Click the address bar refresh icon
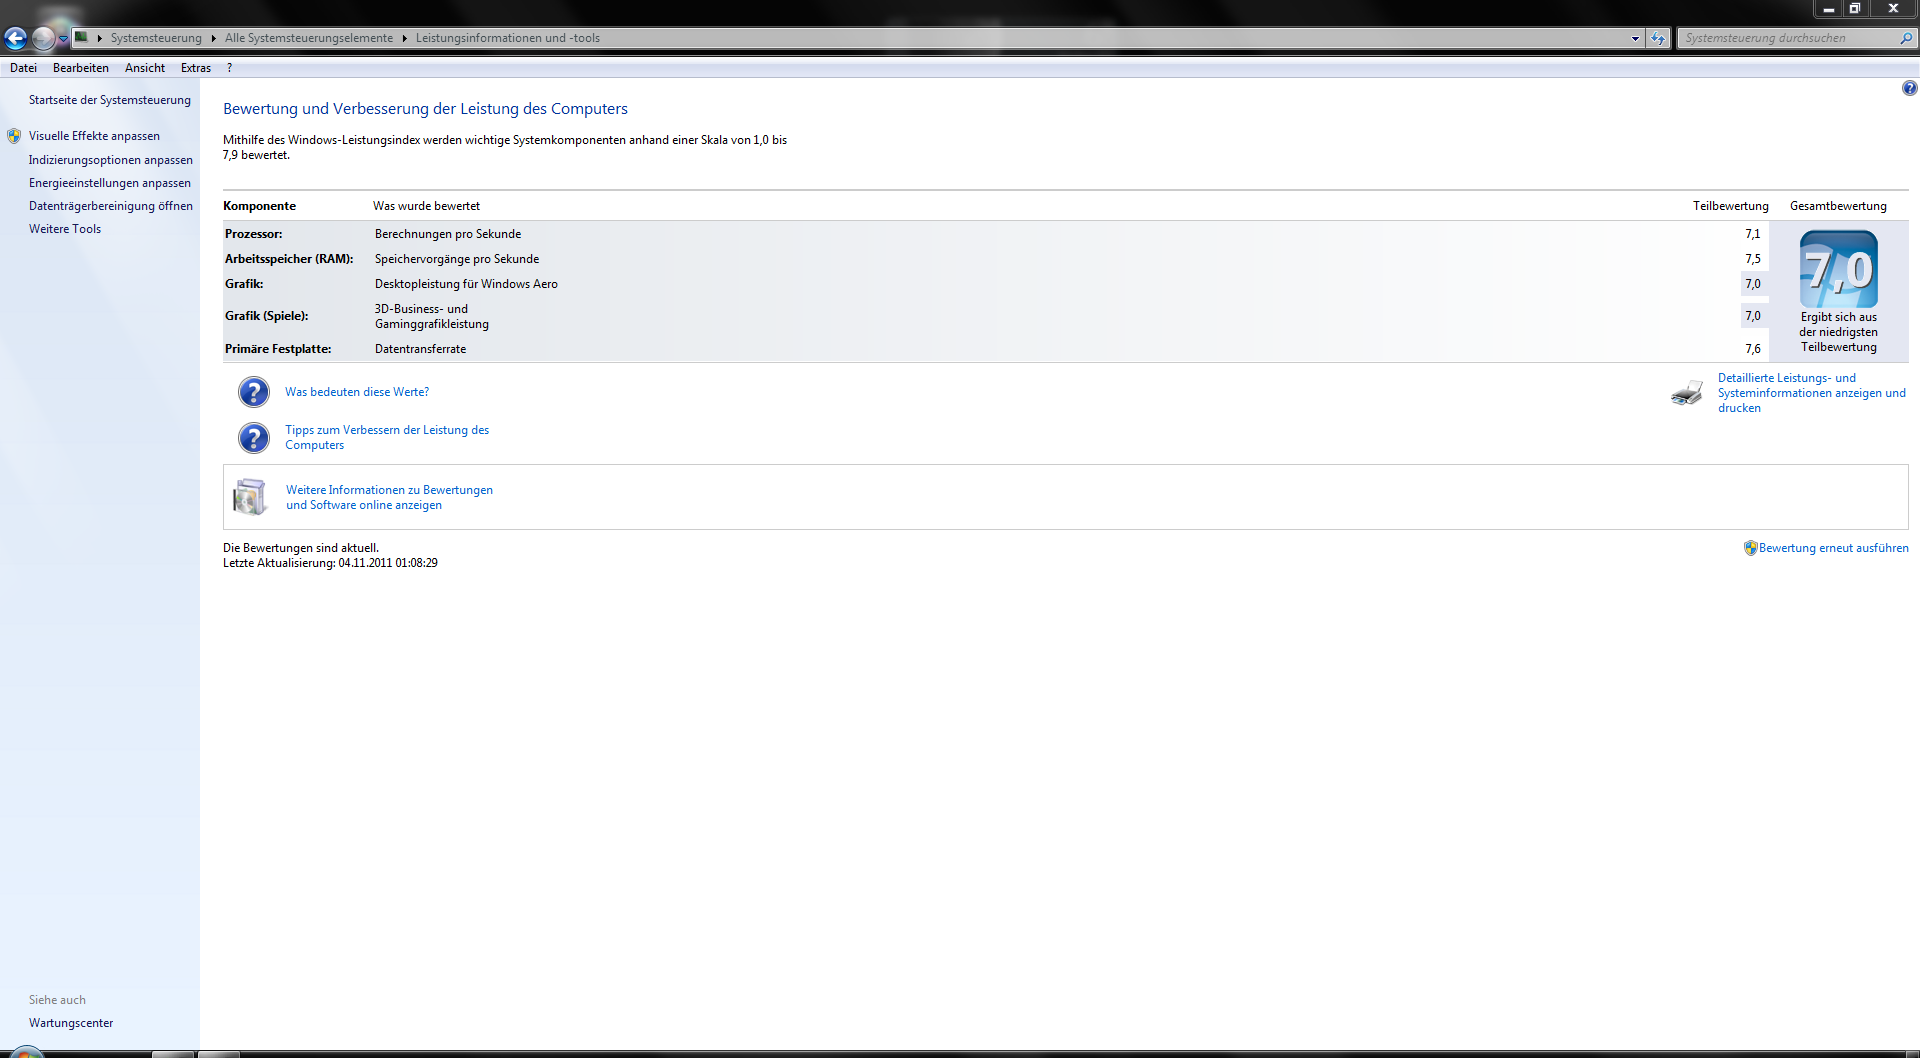This screenshot has height=1058, width=1920. [1658, 38]
